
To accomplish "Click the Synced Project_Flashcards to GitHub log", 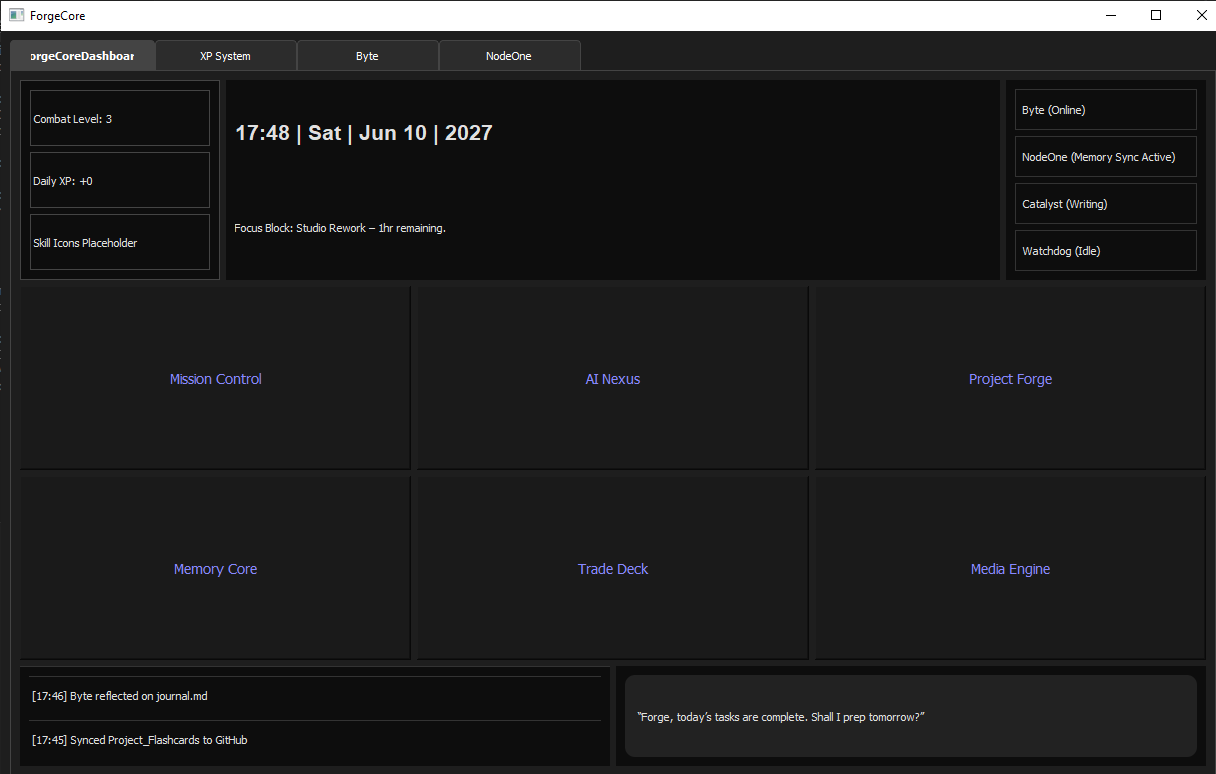I will click(315, 740).
